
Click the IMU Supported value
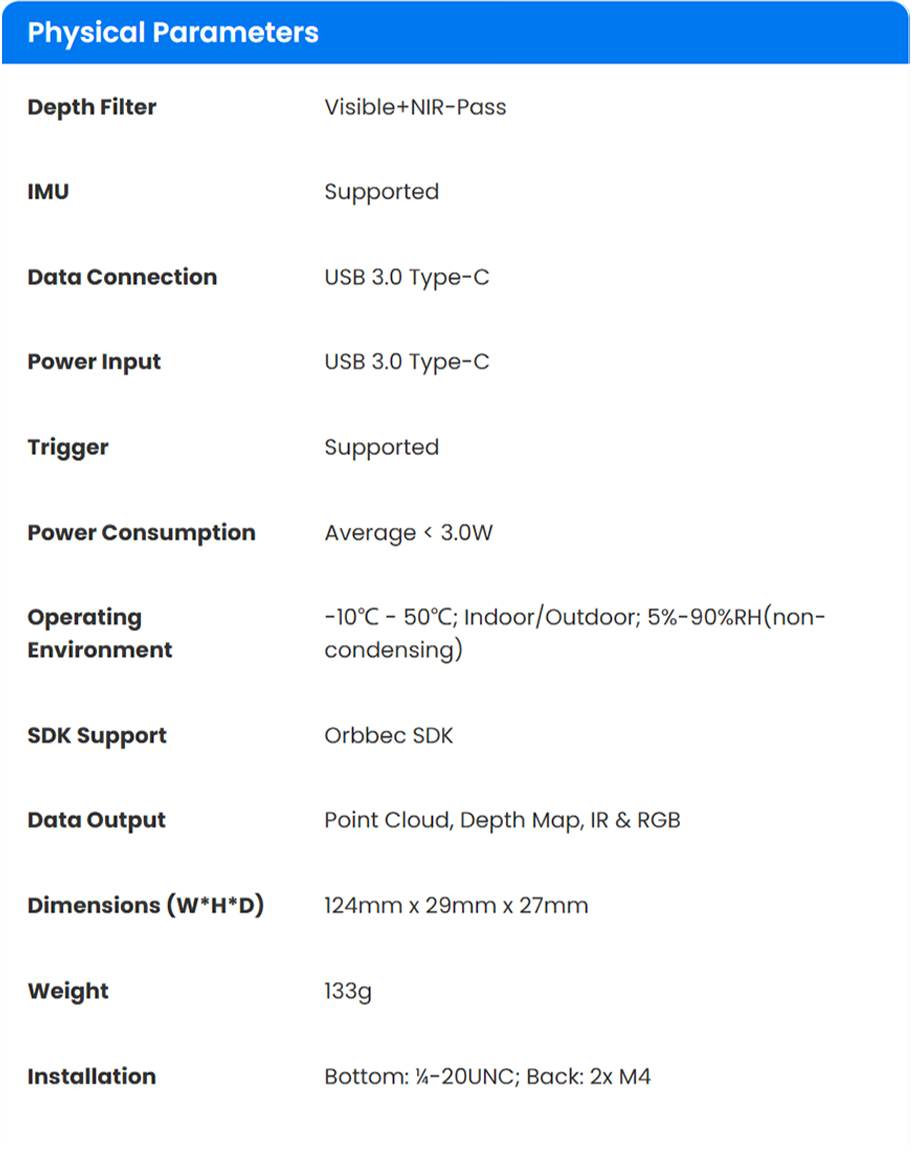[381, 193]
